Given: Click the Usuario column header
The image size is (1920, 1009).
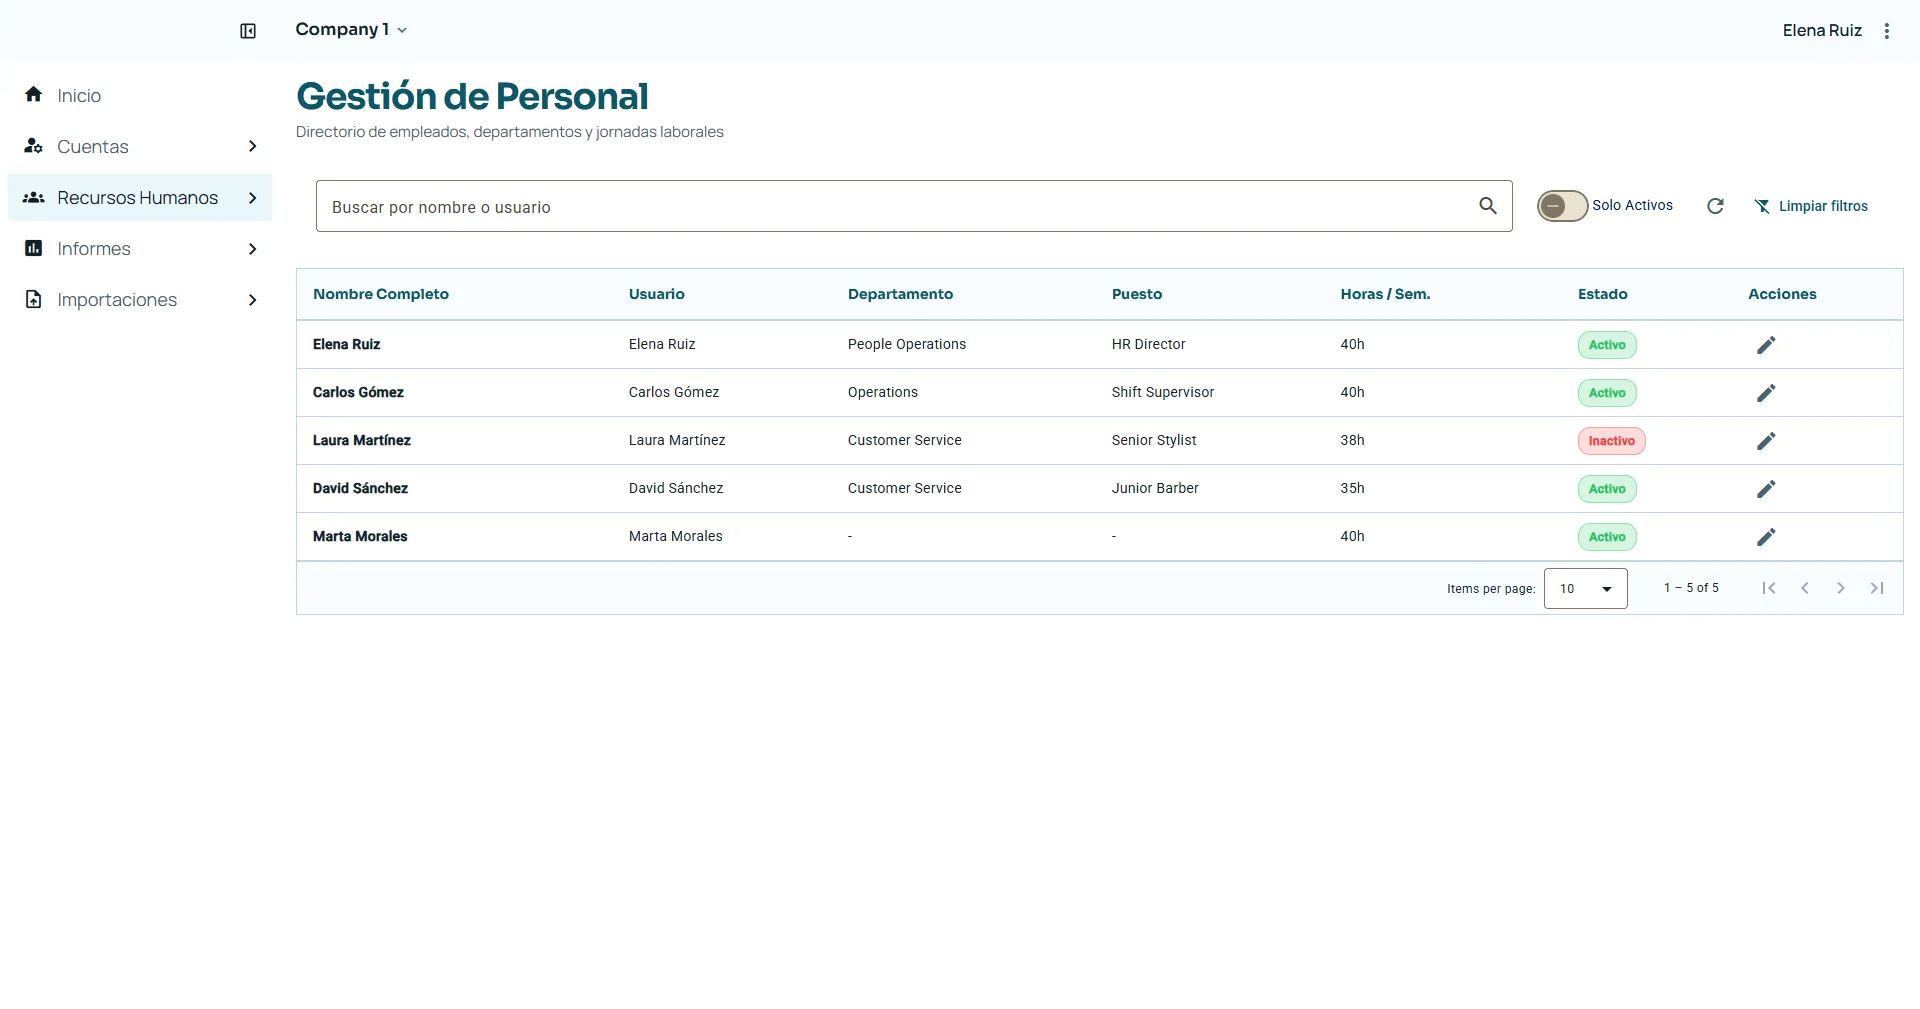Looking at the screenshot, I should point(656,294).
